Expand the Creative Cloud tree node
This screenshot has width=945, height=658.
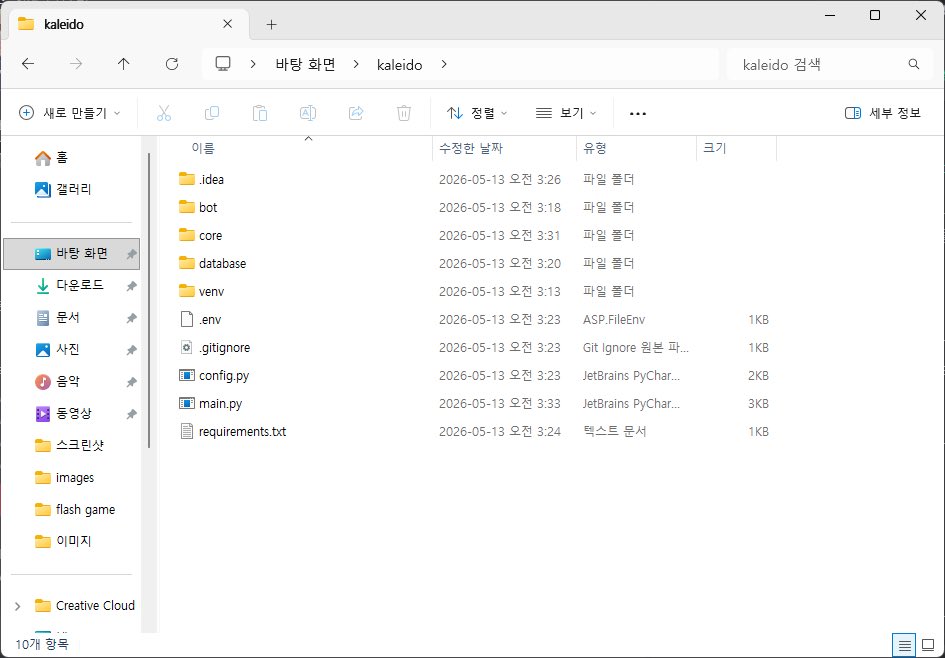pyautogui.click(x=17, y=606)
